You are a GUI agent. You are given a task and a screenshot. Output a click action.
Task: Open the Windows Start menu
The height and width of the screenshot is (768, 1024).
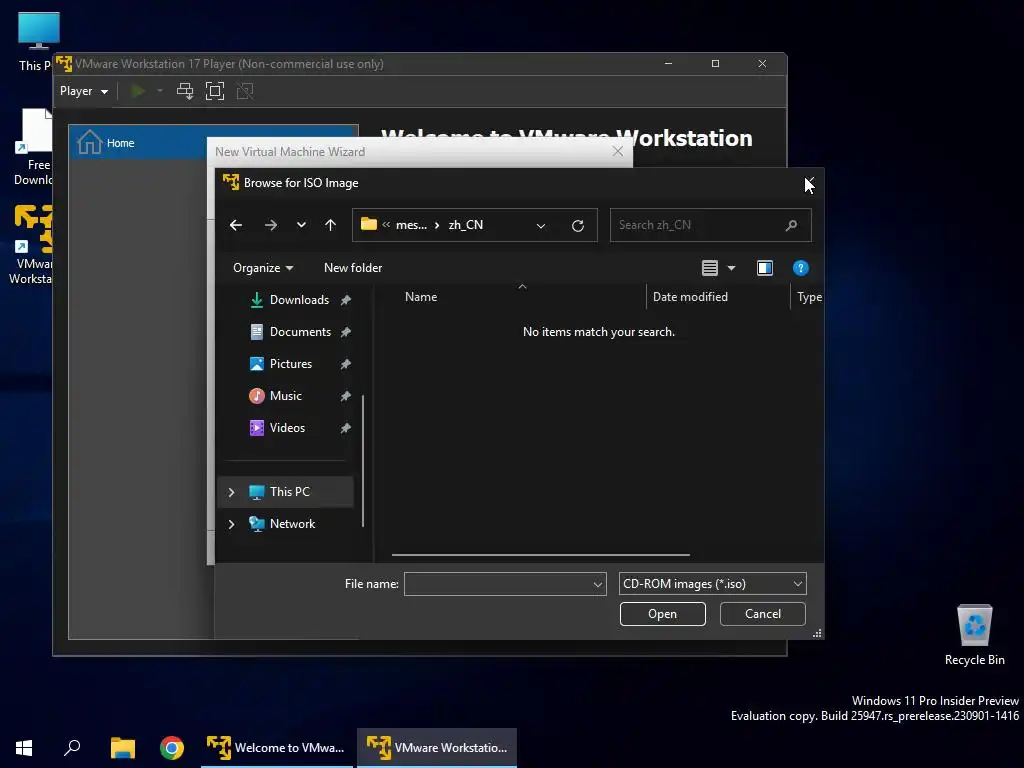(x=24, y=748)
